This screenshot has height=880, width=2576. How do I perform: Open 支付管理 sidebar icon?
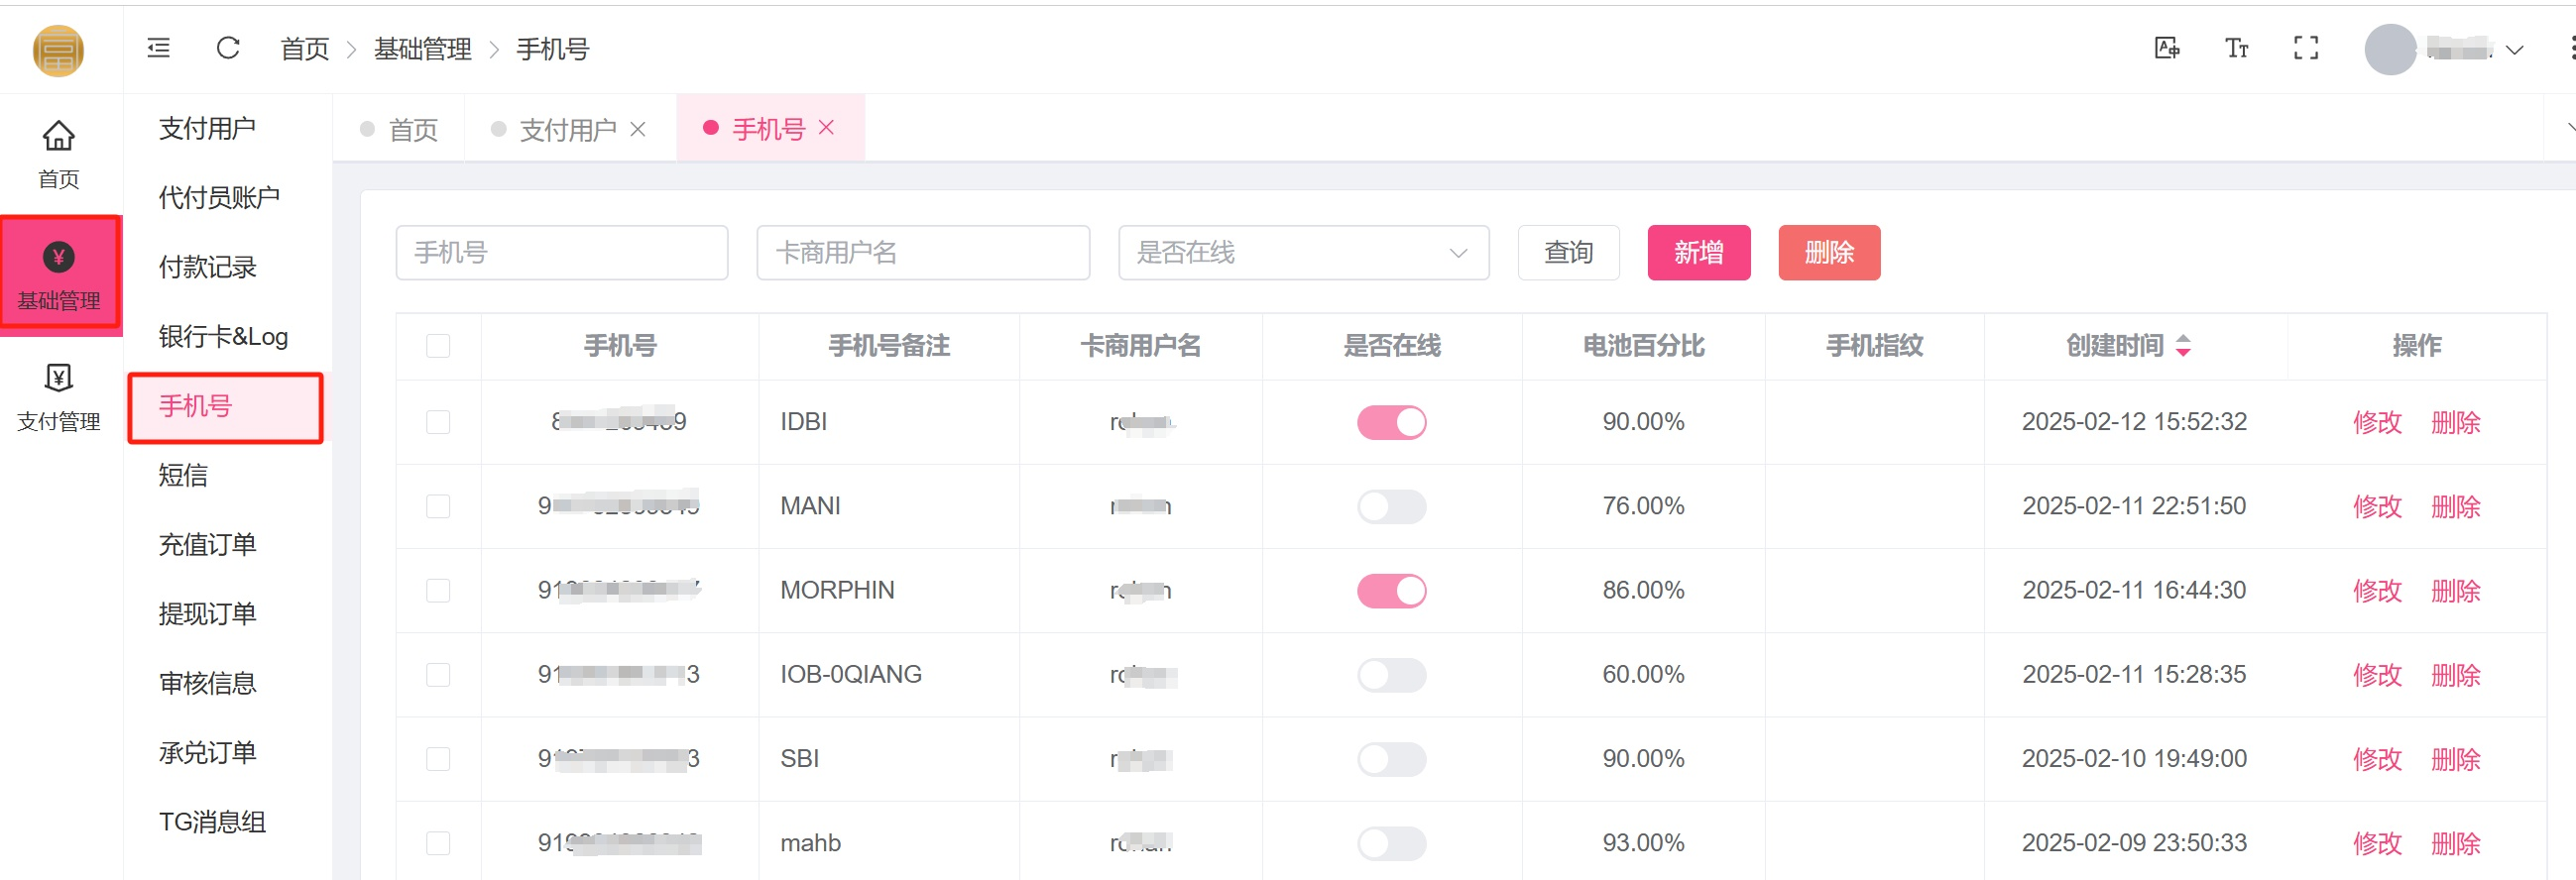58,378
